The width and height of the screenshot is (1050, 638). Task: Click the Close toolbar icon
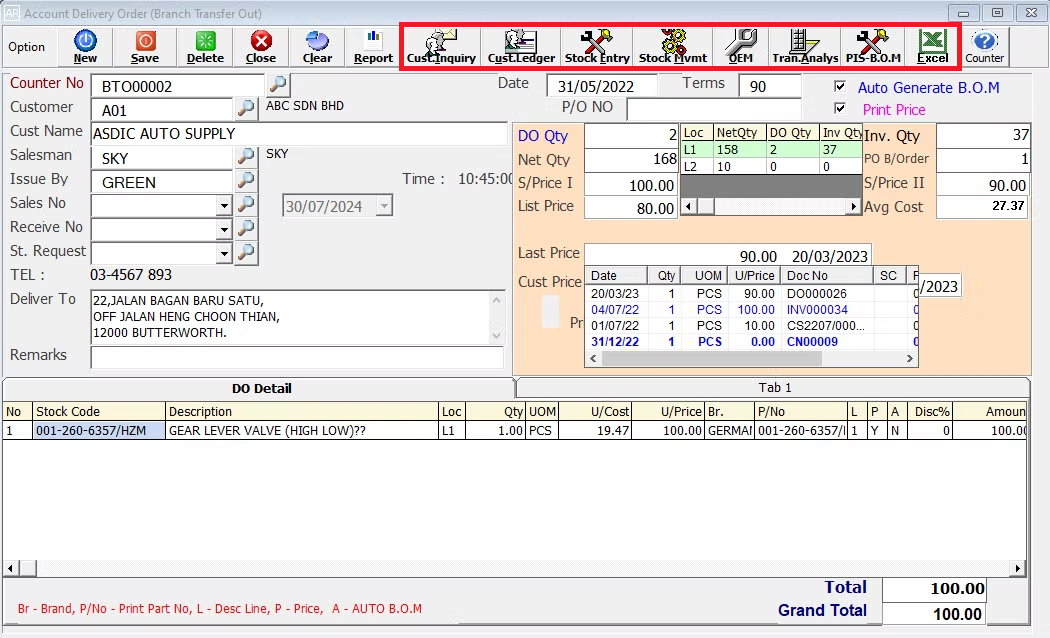(x=260, y=47)
